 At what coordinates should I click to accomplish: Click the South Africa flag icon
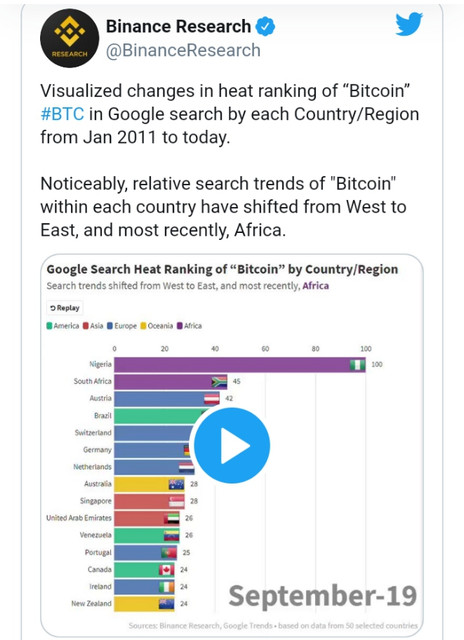coord(219,382)
